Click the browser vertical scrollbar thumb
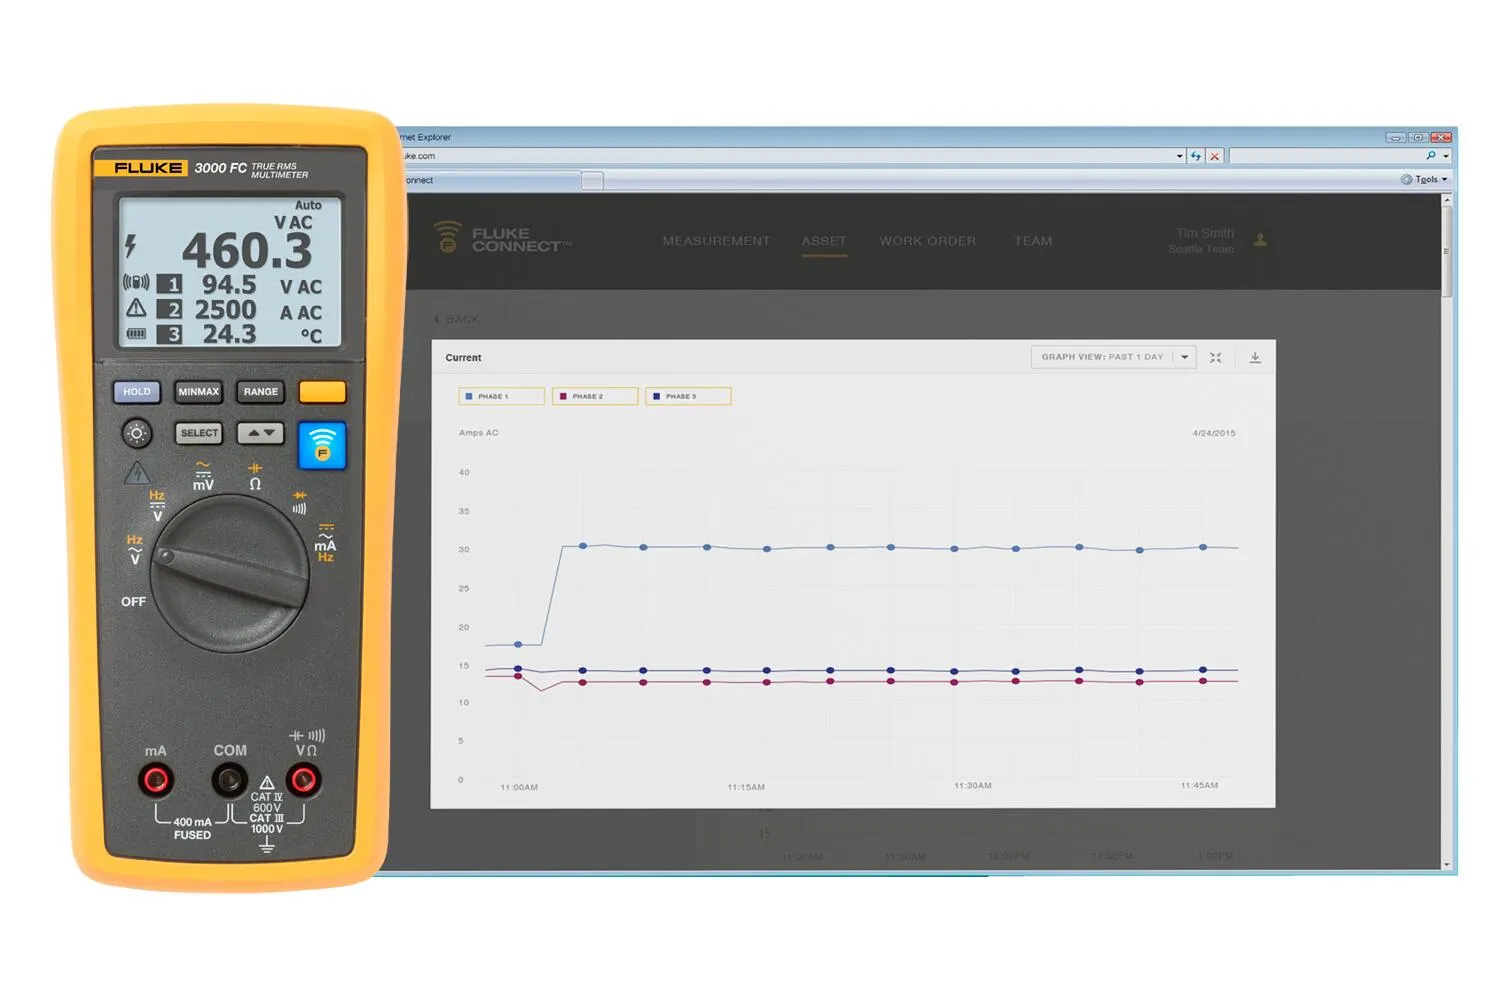Image resolution: width=1500 pixels, height=1000 pixels. pos(1446,251)
